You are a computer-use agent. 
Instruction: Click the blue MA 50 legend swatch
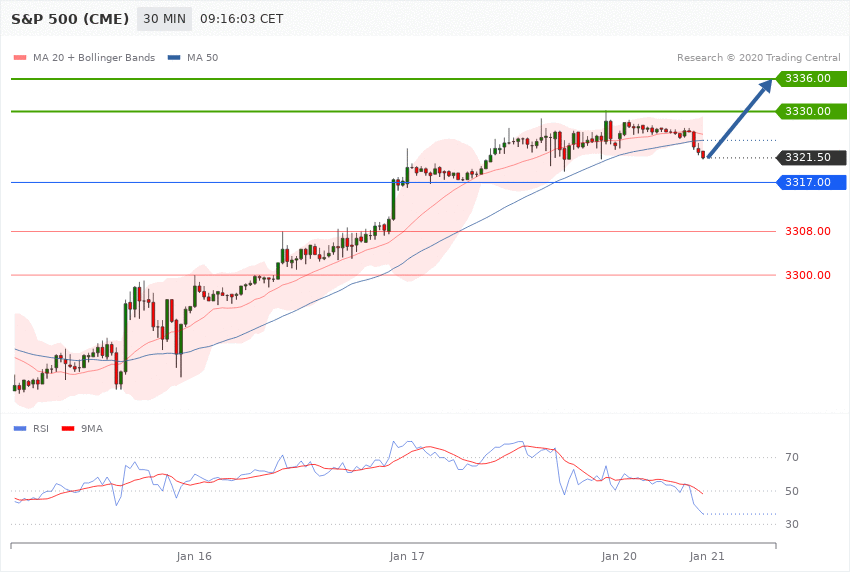point(174,57)
